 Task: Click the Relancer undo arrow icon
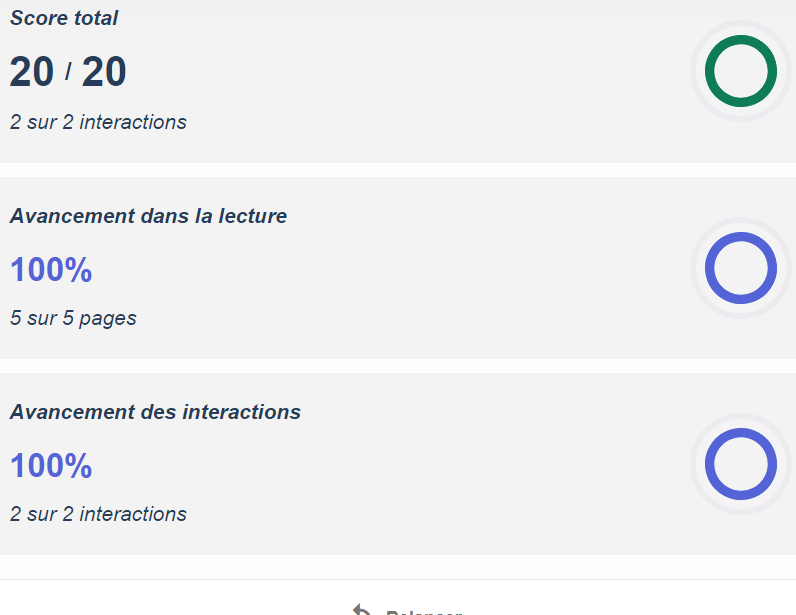point(362,610)
